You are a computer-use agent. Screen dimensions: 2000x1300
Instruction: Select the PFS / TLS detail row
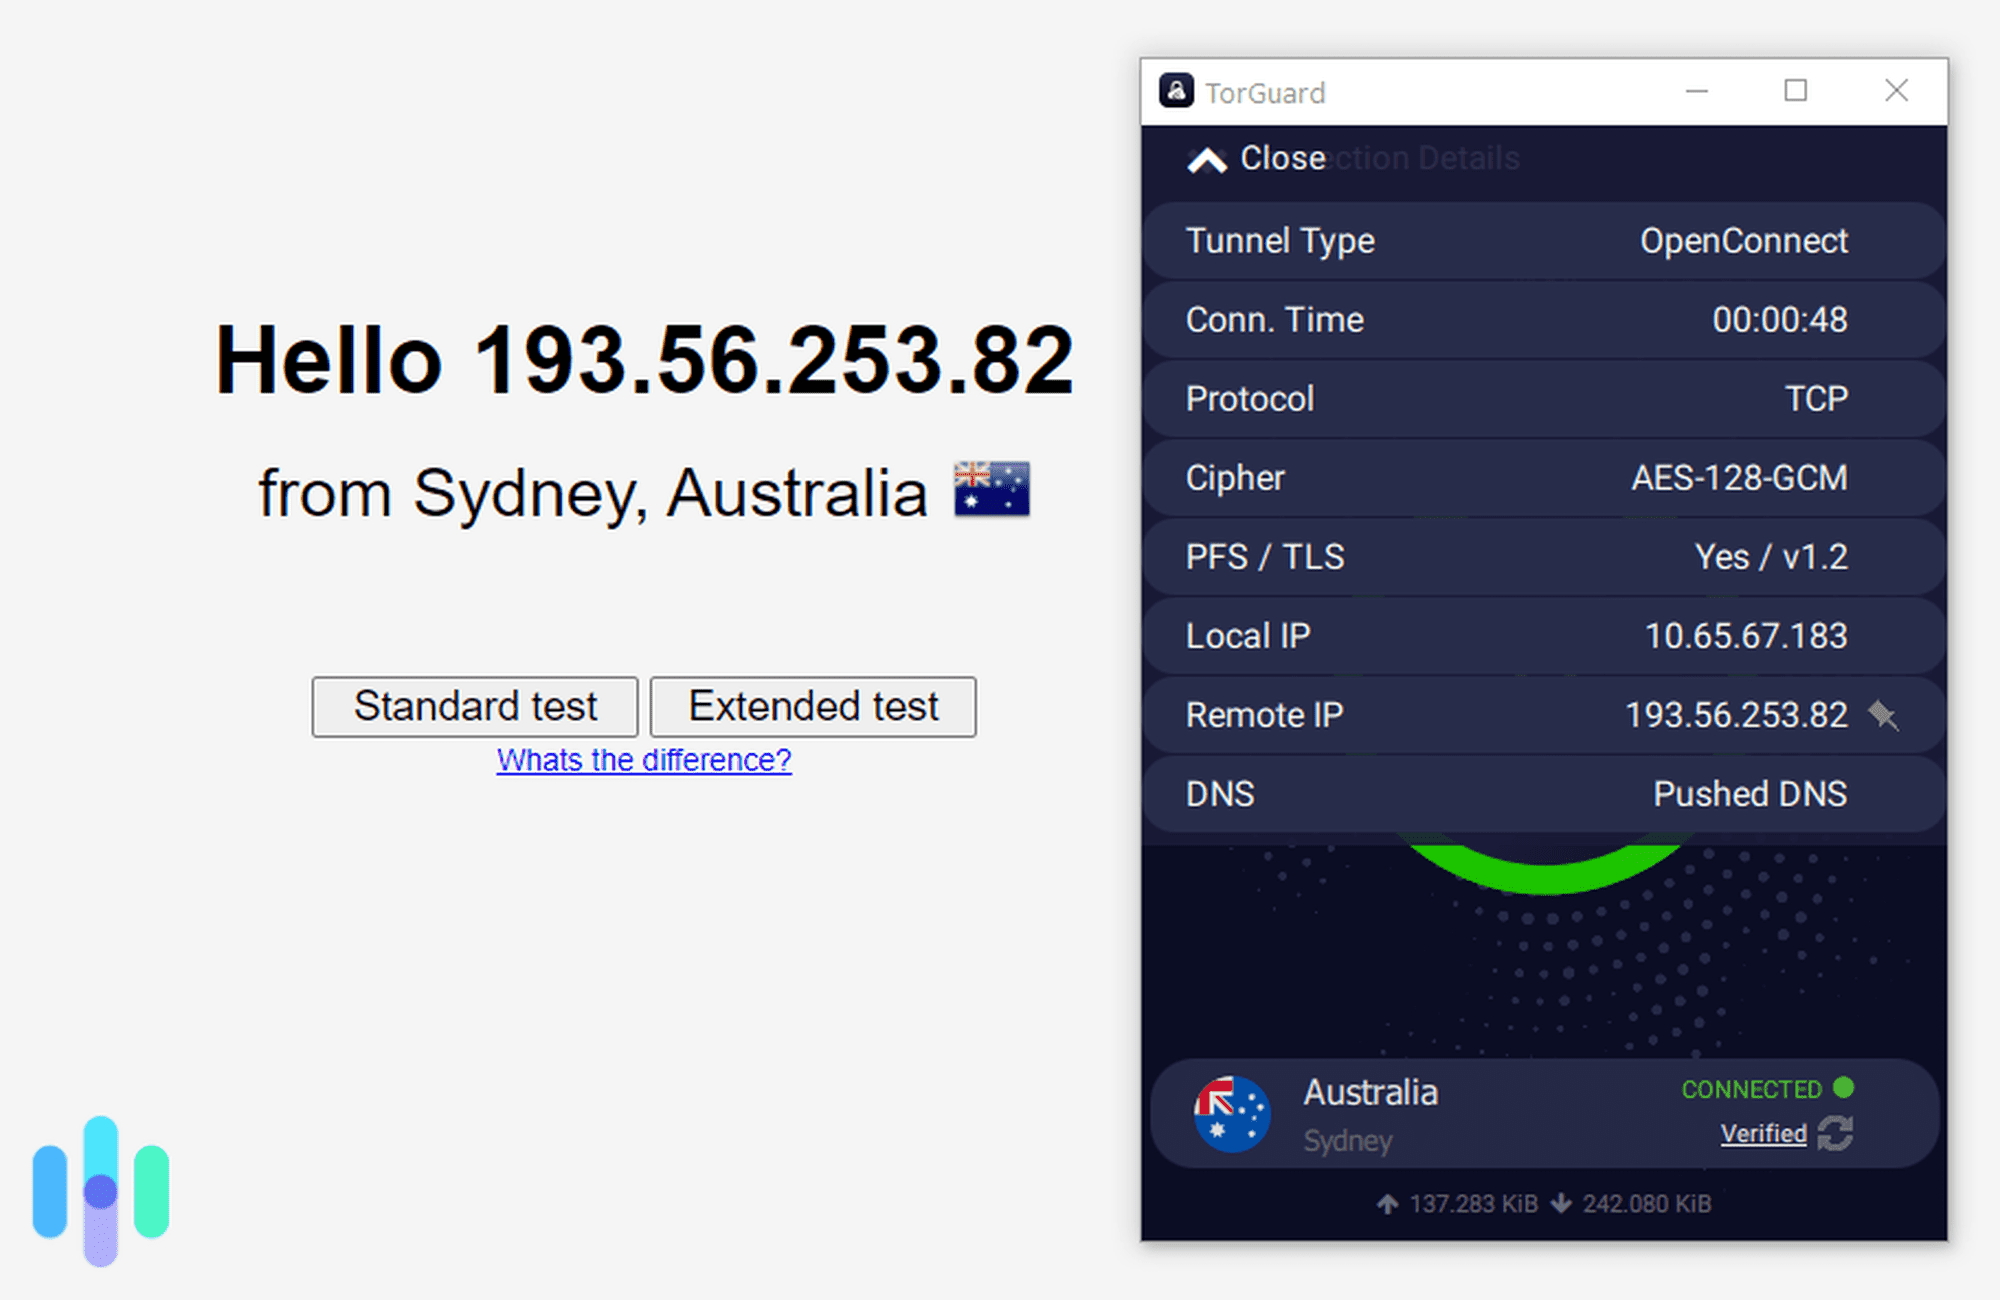[x=1545, y=557]
